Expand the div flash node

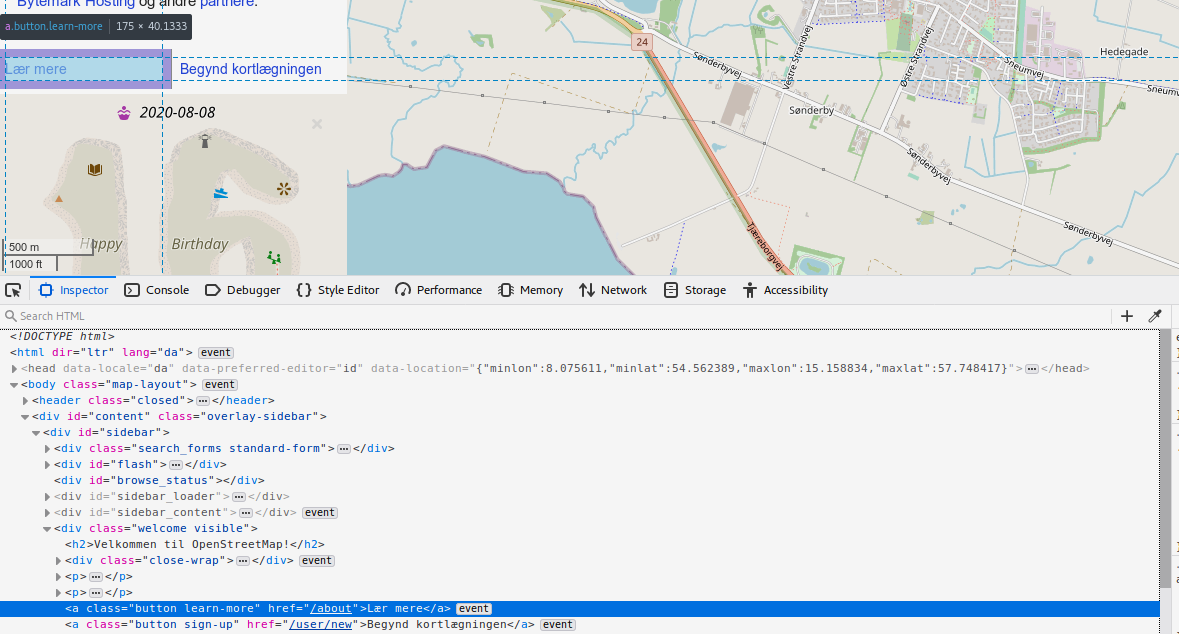(47, 465)
